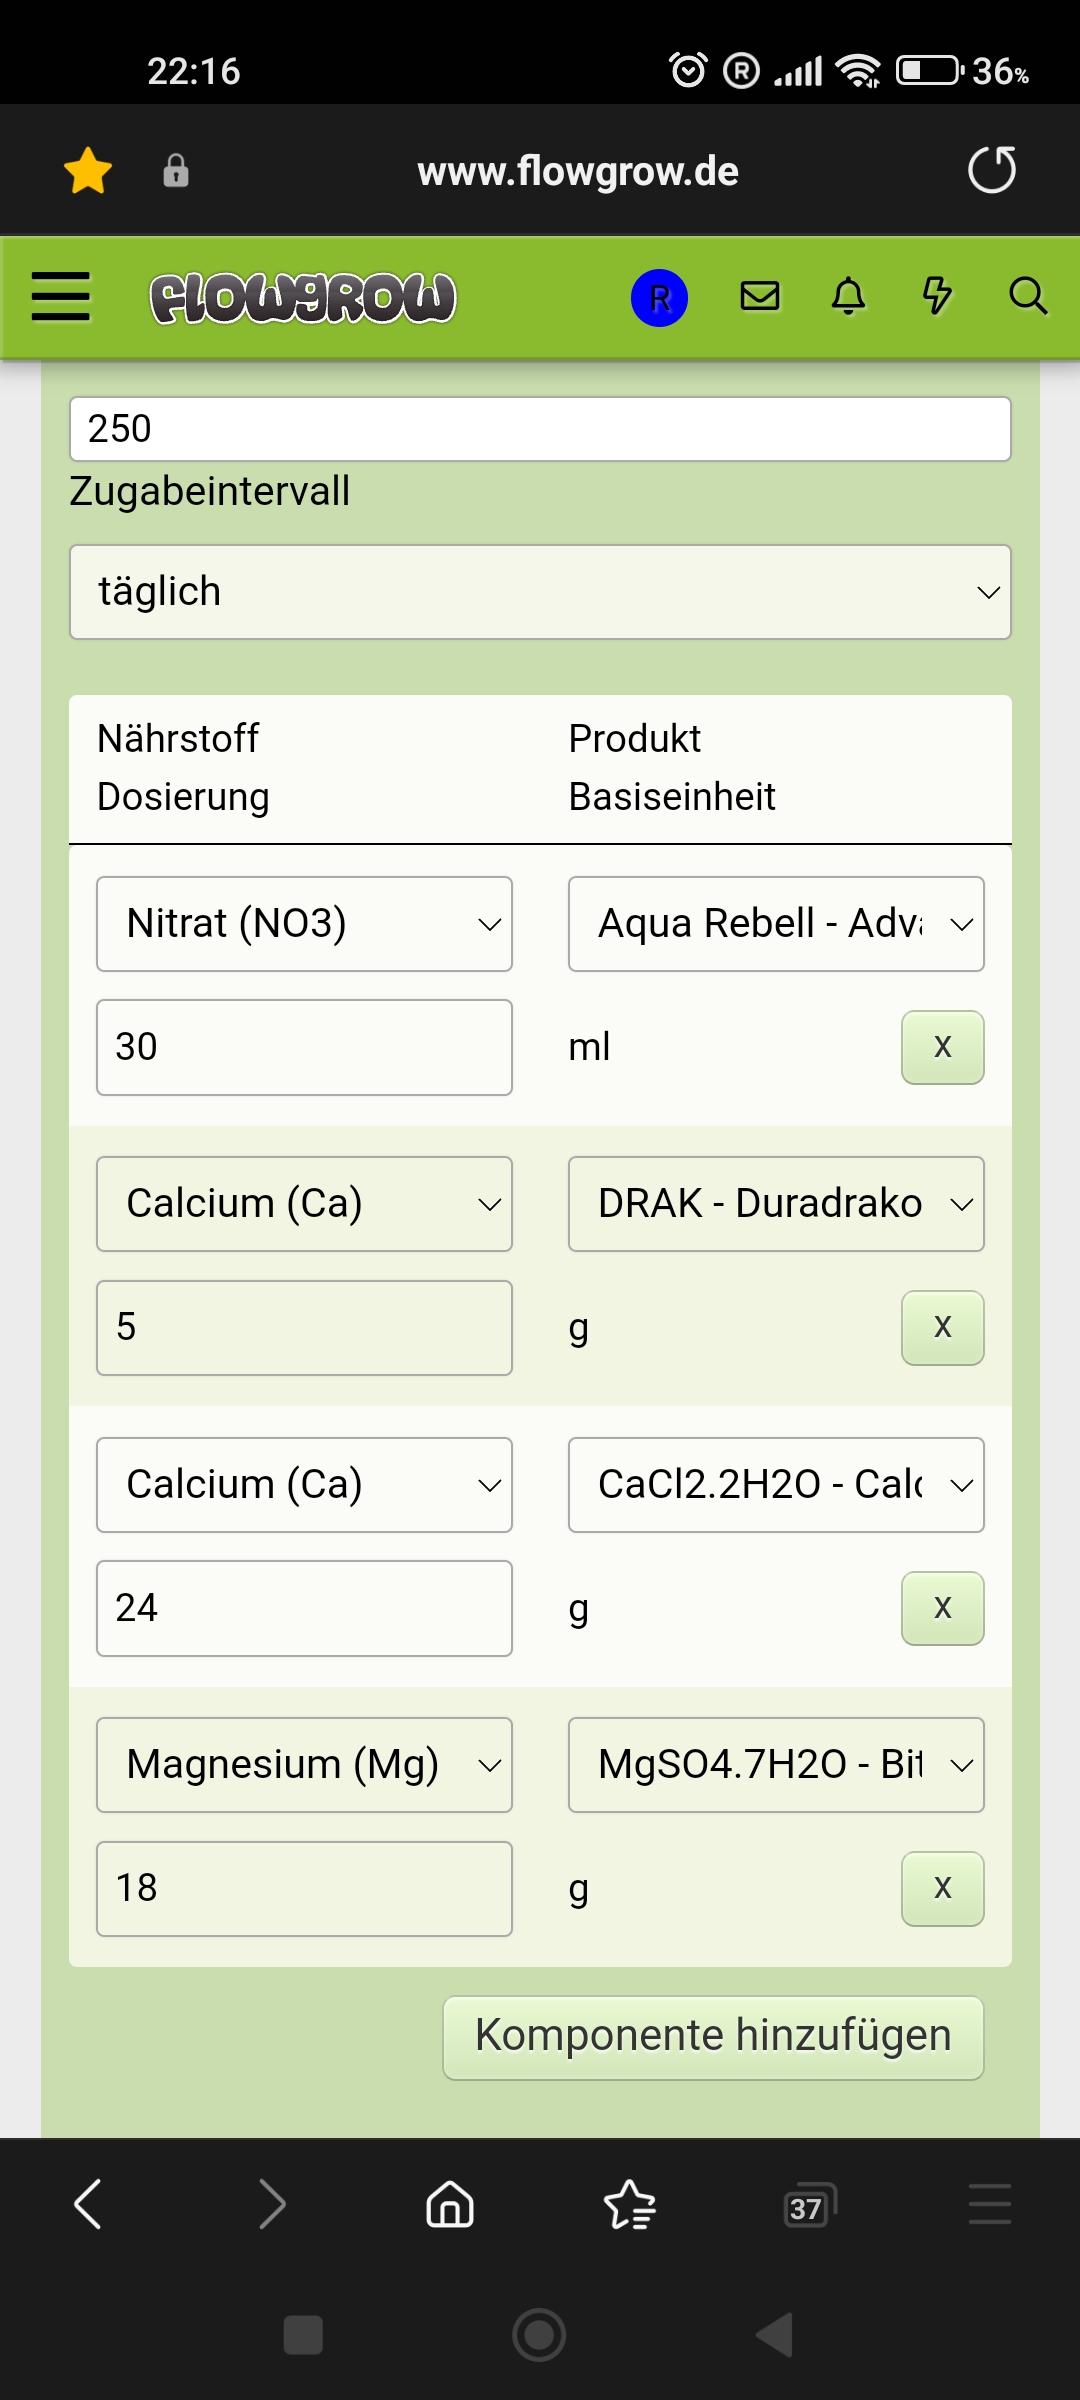This screenshot has height=2400, width=1080.
Task: Remove the Nitrat row with X button
Action: coord(942,1047)
